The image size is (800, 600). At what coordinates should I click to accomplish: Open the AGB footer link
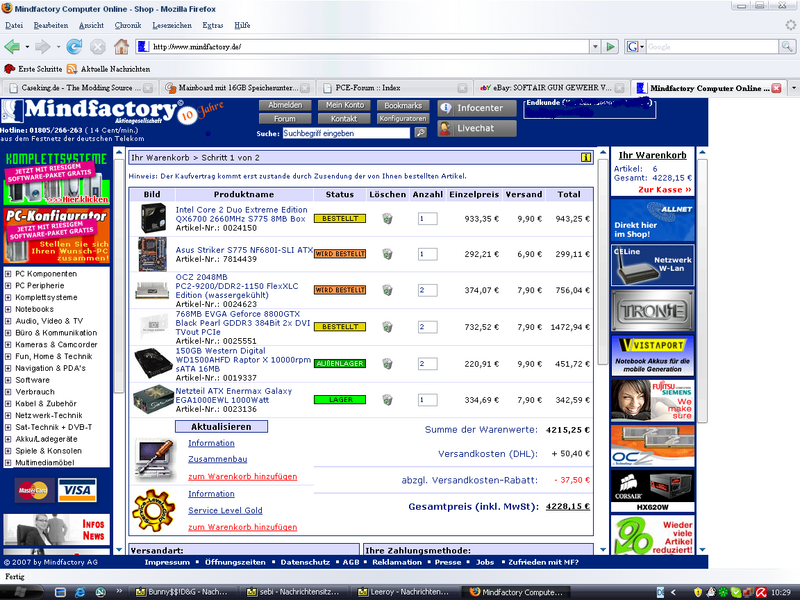pos(351,562)
